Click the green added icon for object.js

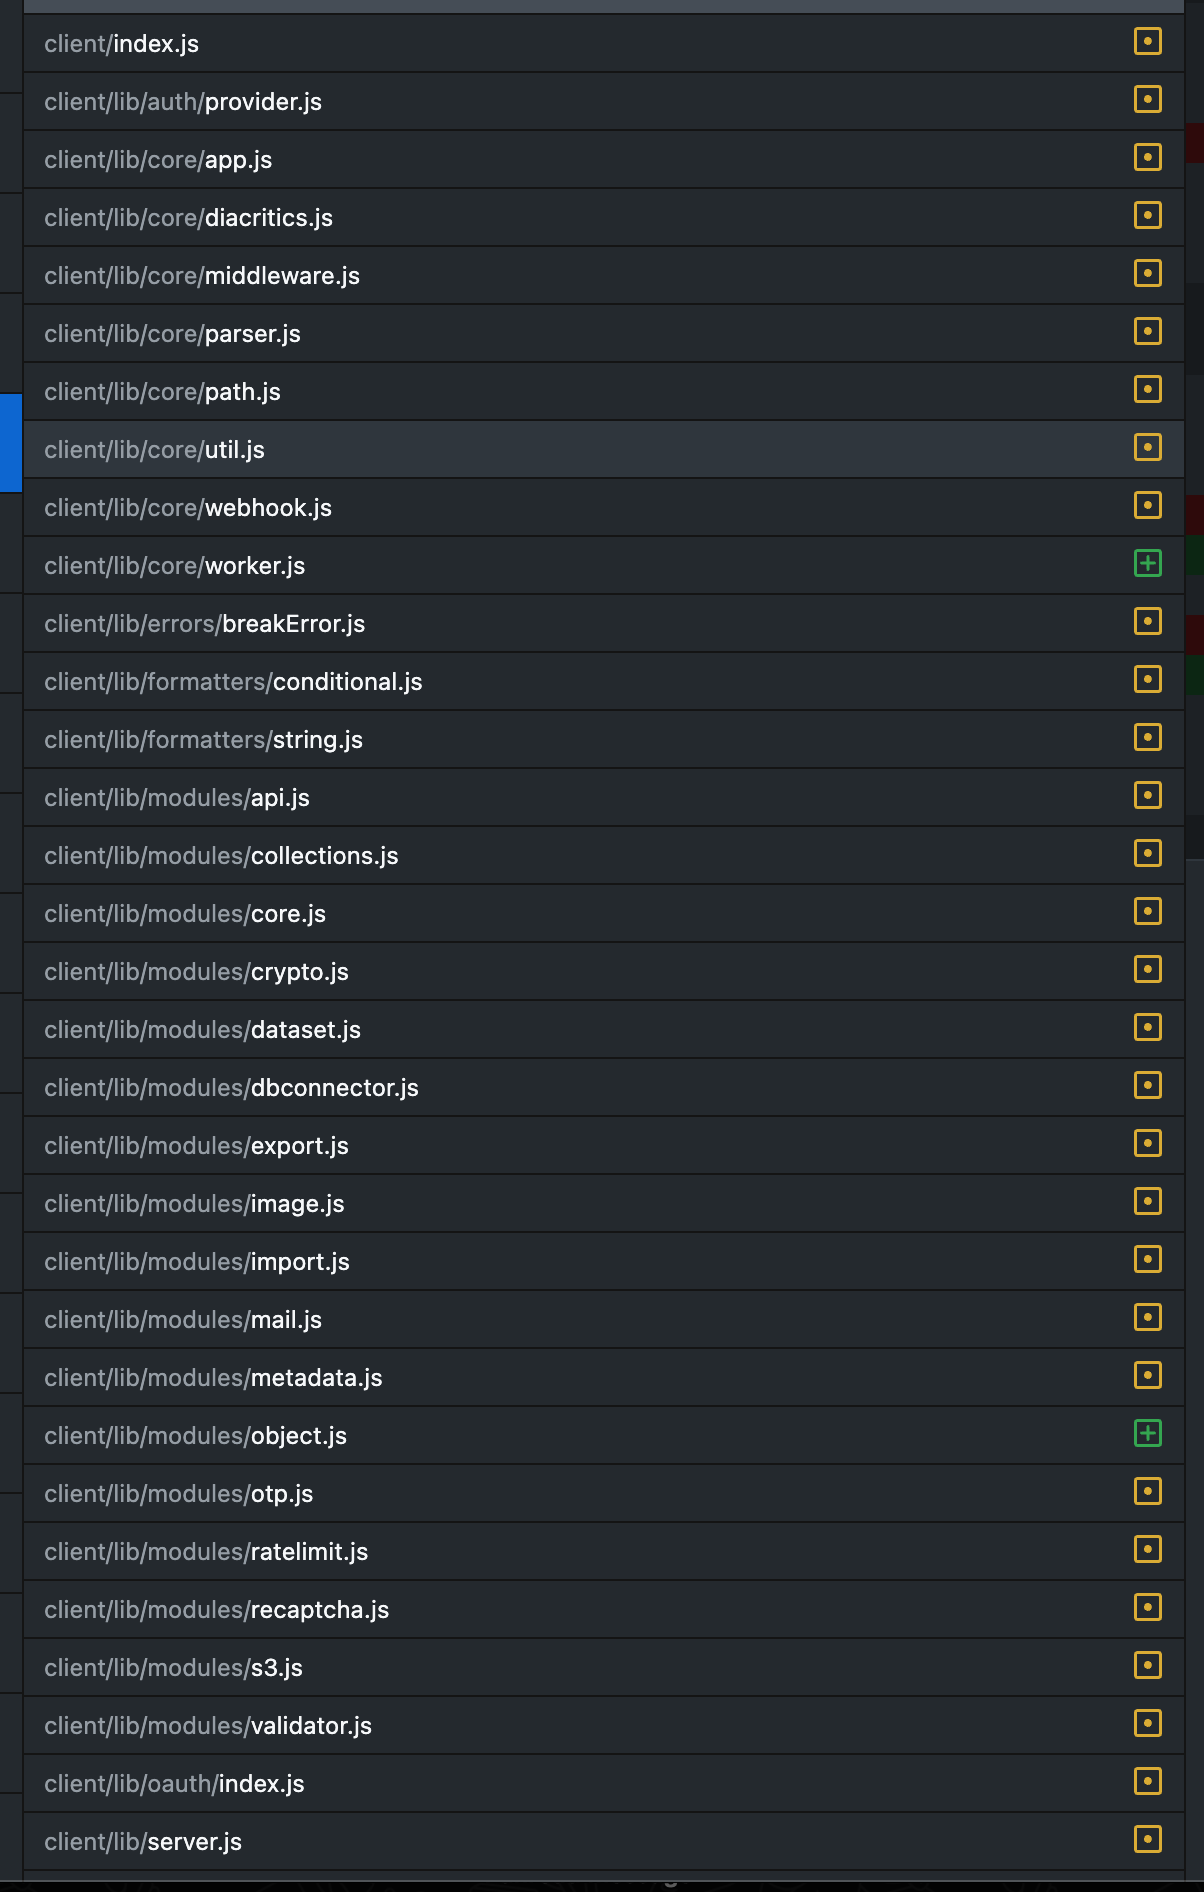1147,1434
